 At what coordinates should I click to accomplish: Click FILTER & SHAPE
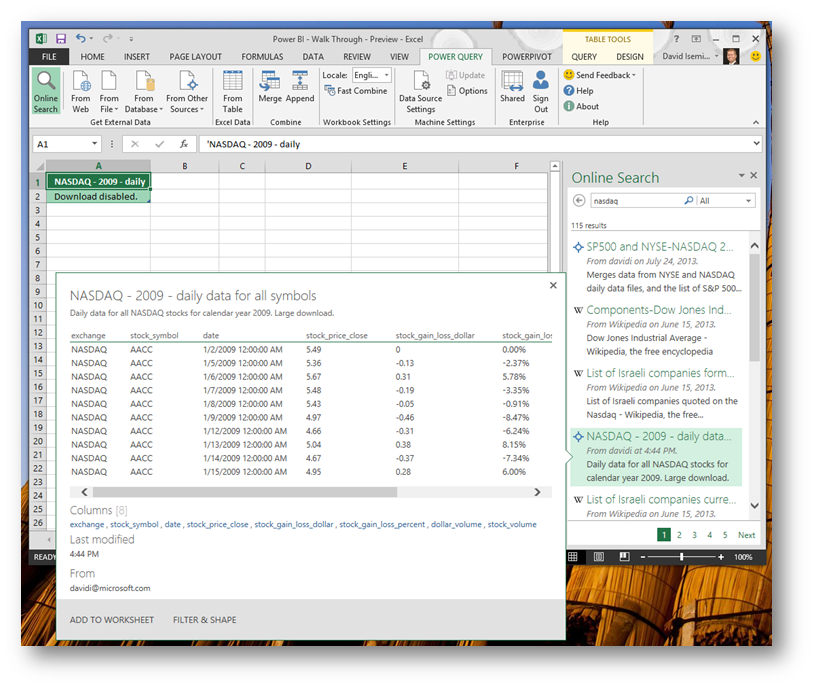click(x=205, y=620)
